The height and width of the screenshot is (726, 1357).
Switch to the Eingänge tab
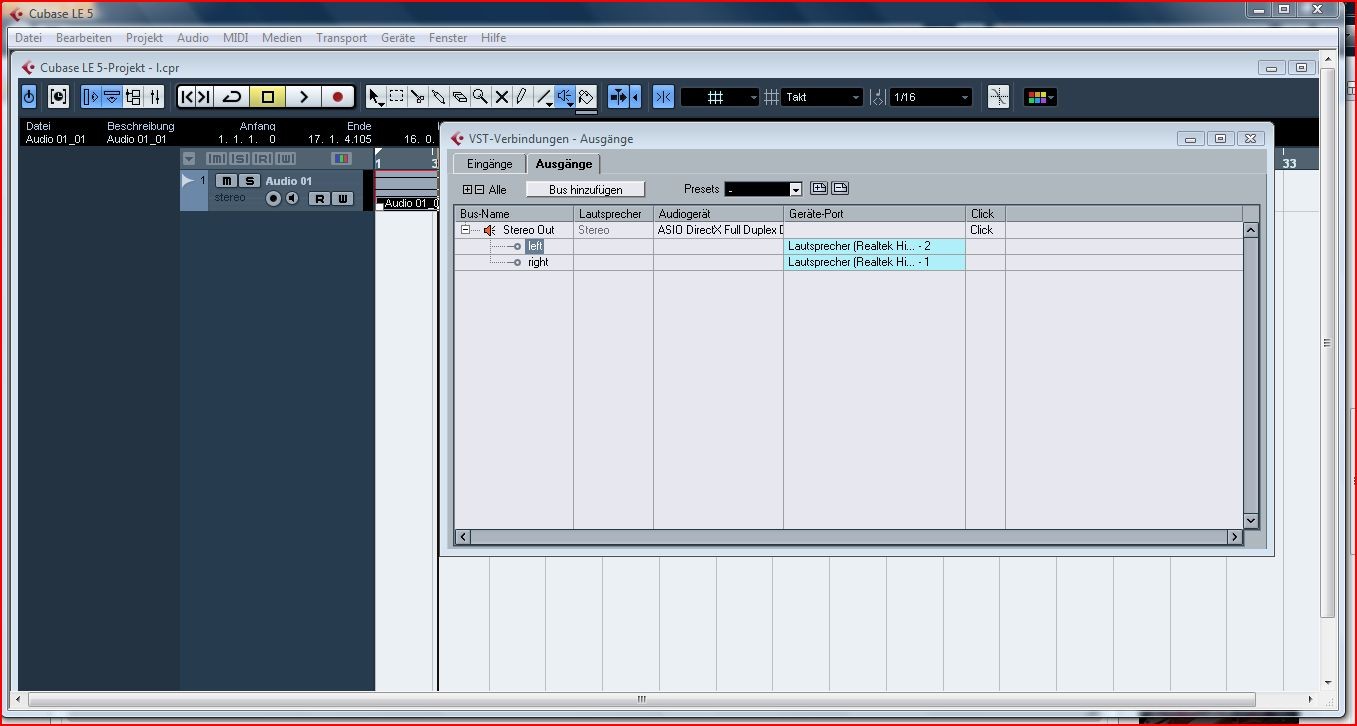click(489, 164)
